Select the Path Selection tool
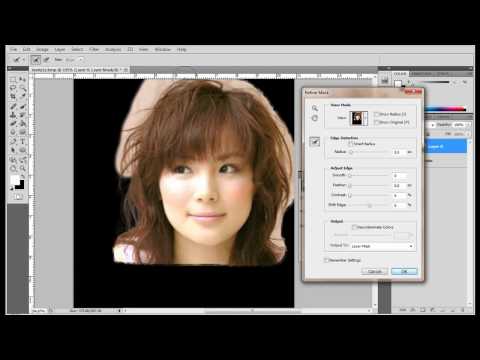This screenshot has height=360, width=480. [13, 151]
